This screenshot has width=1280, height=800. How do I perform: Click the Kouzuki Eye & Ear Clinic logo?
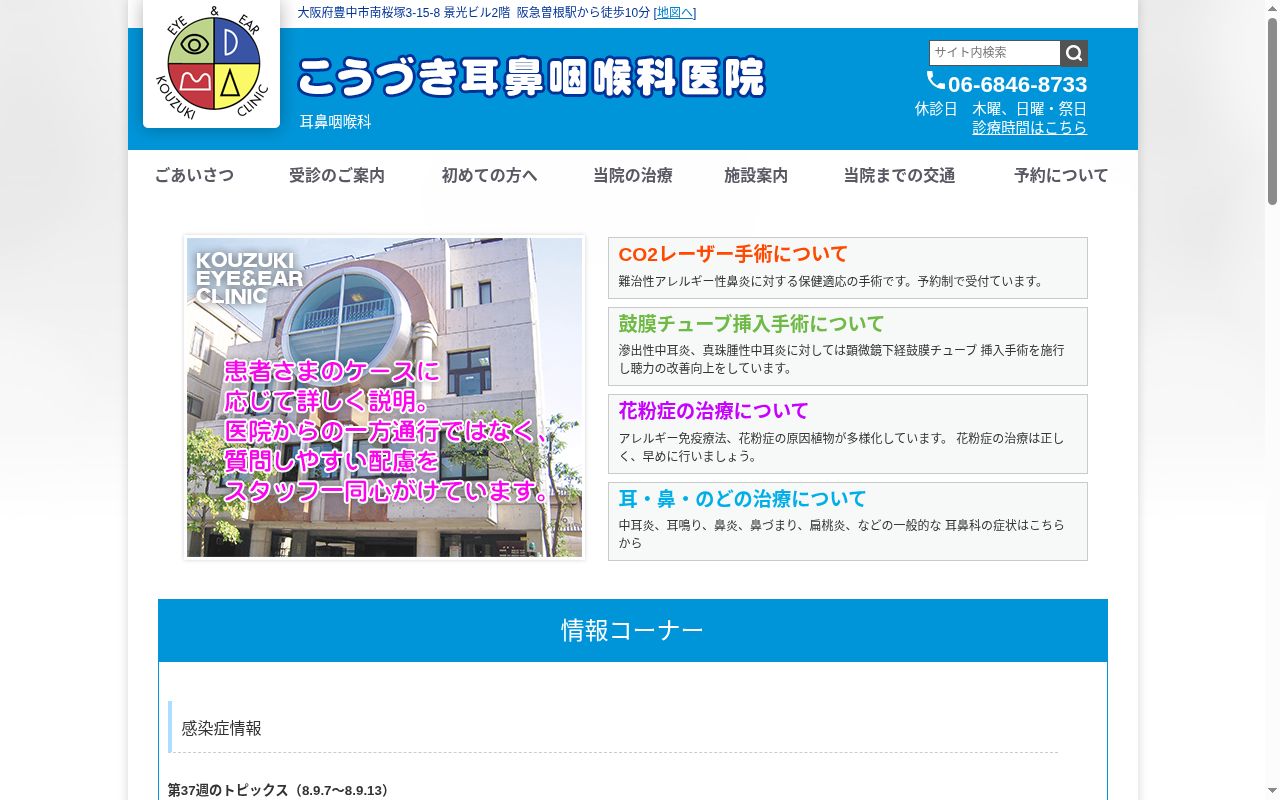(x=211, y=63)
